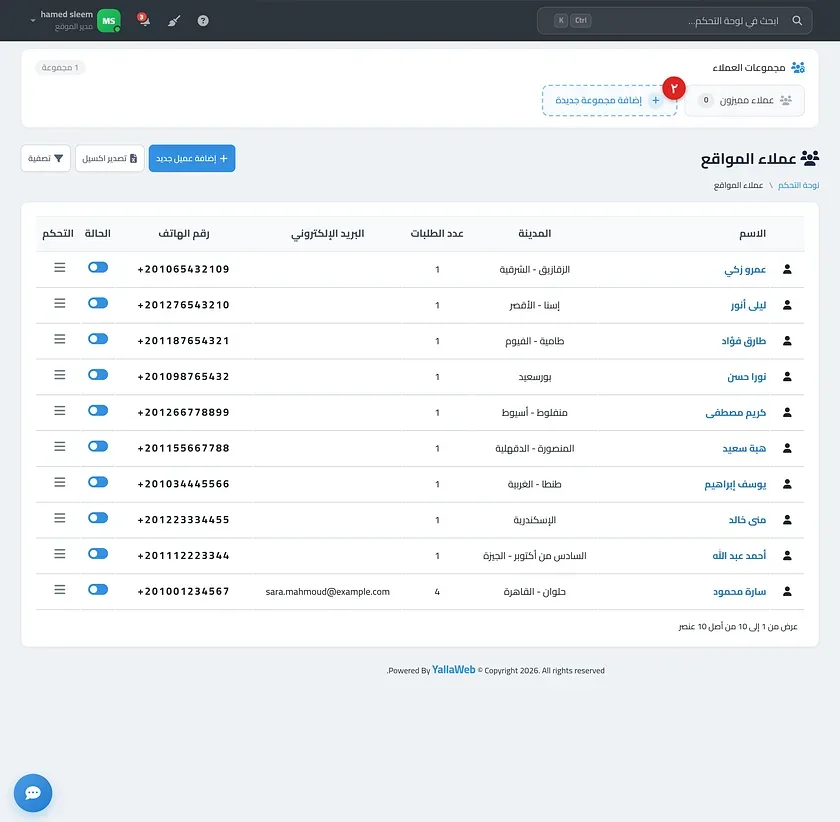Focus the dashboard search field

(x=674, y=21)
